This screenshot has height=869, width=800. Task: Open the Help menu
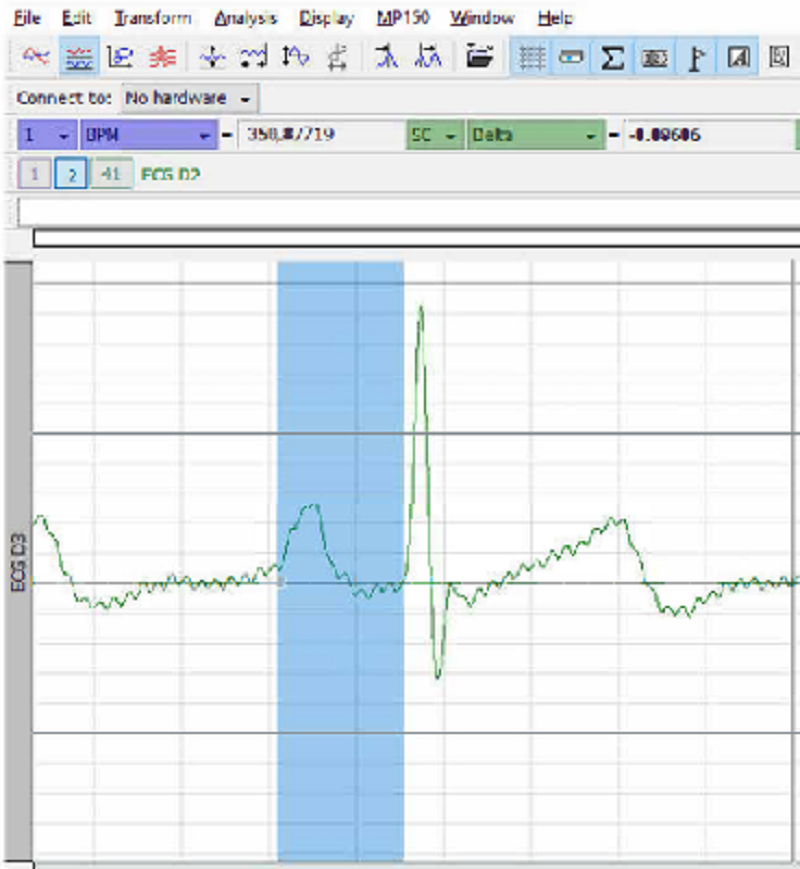point(555,18)
